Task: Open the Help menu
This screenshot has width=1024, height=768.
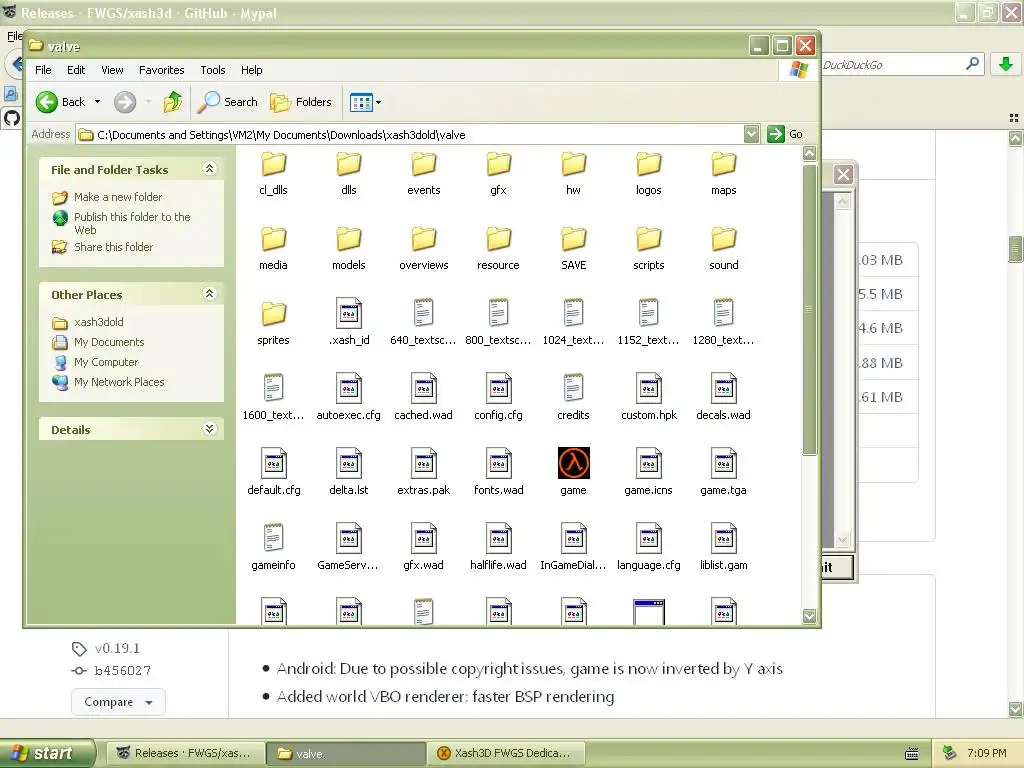Action: tap(251, 70)
